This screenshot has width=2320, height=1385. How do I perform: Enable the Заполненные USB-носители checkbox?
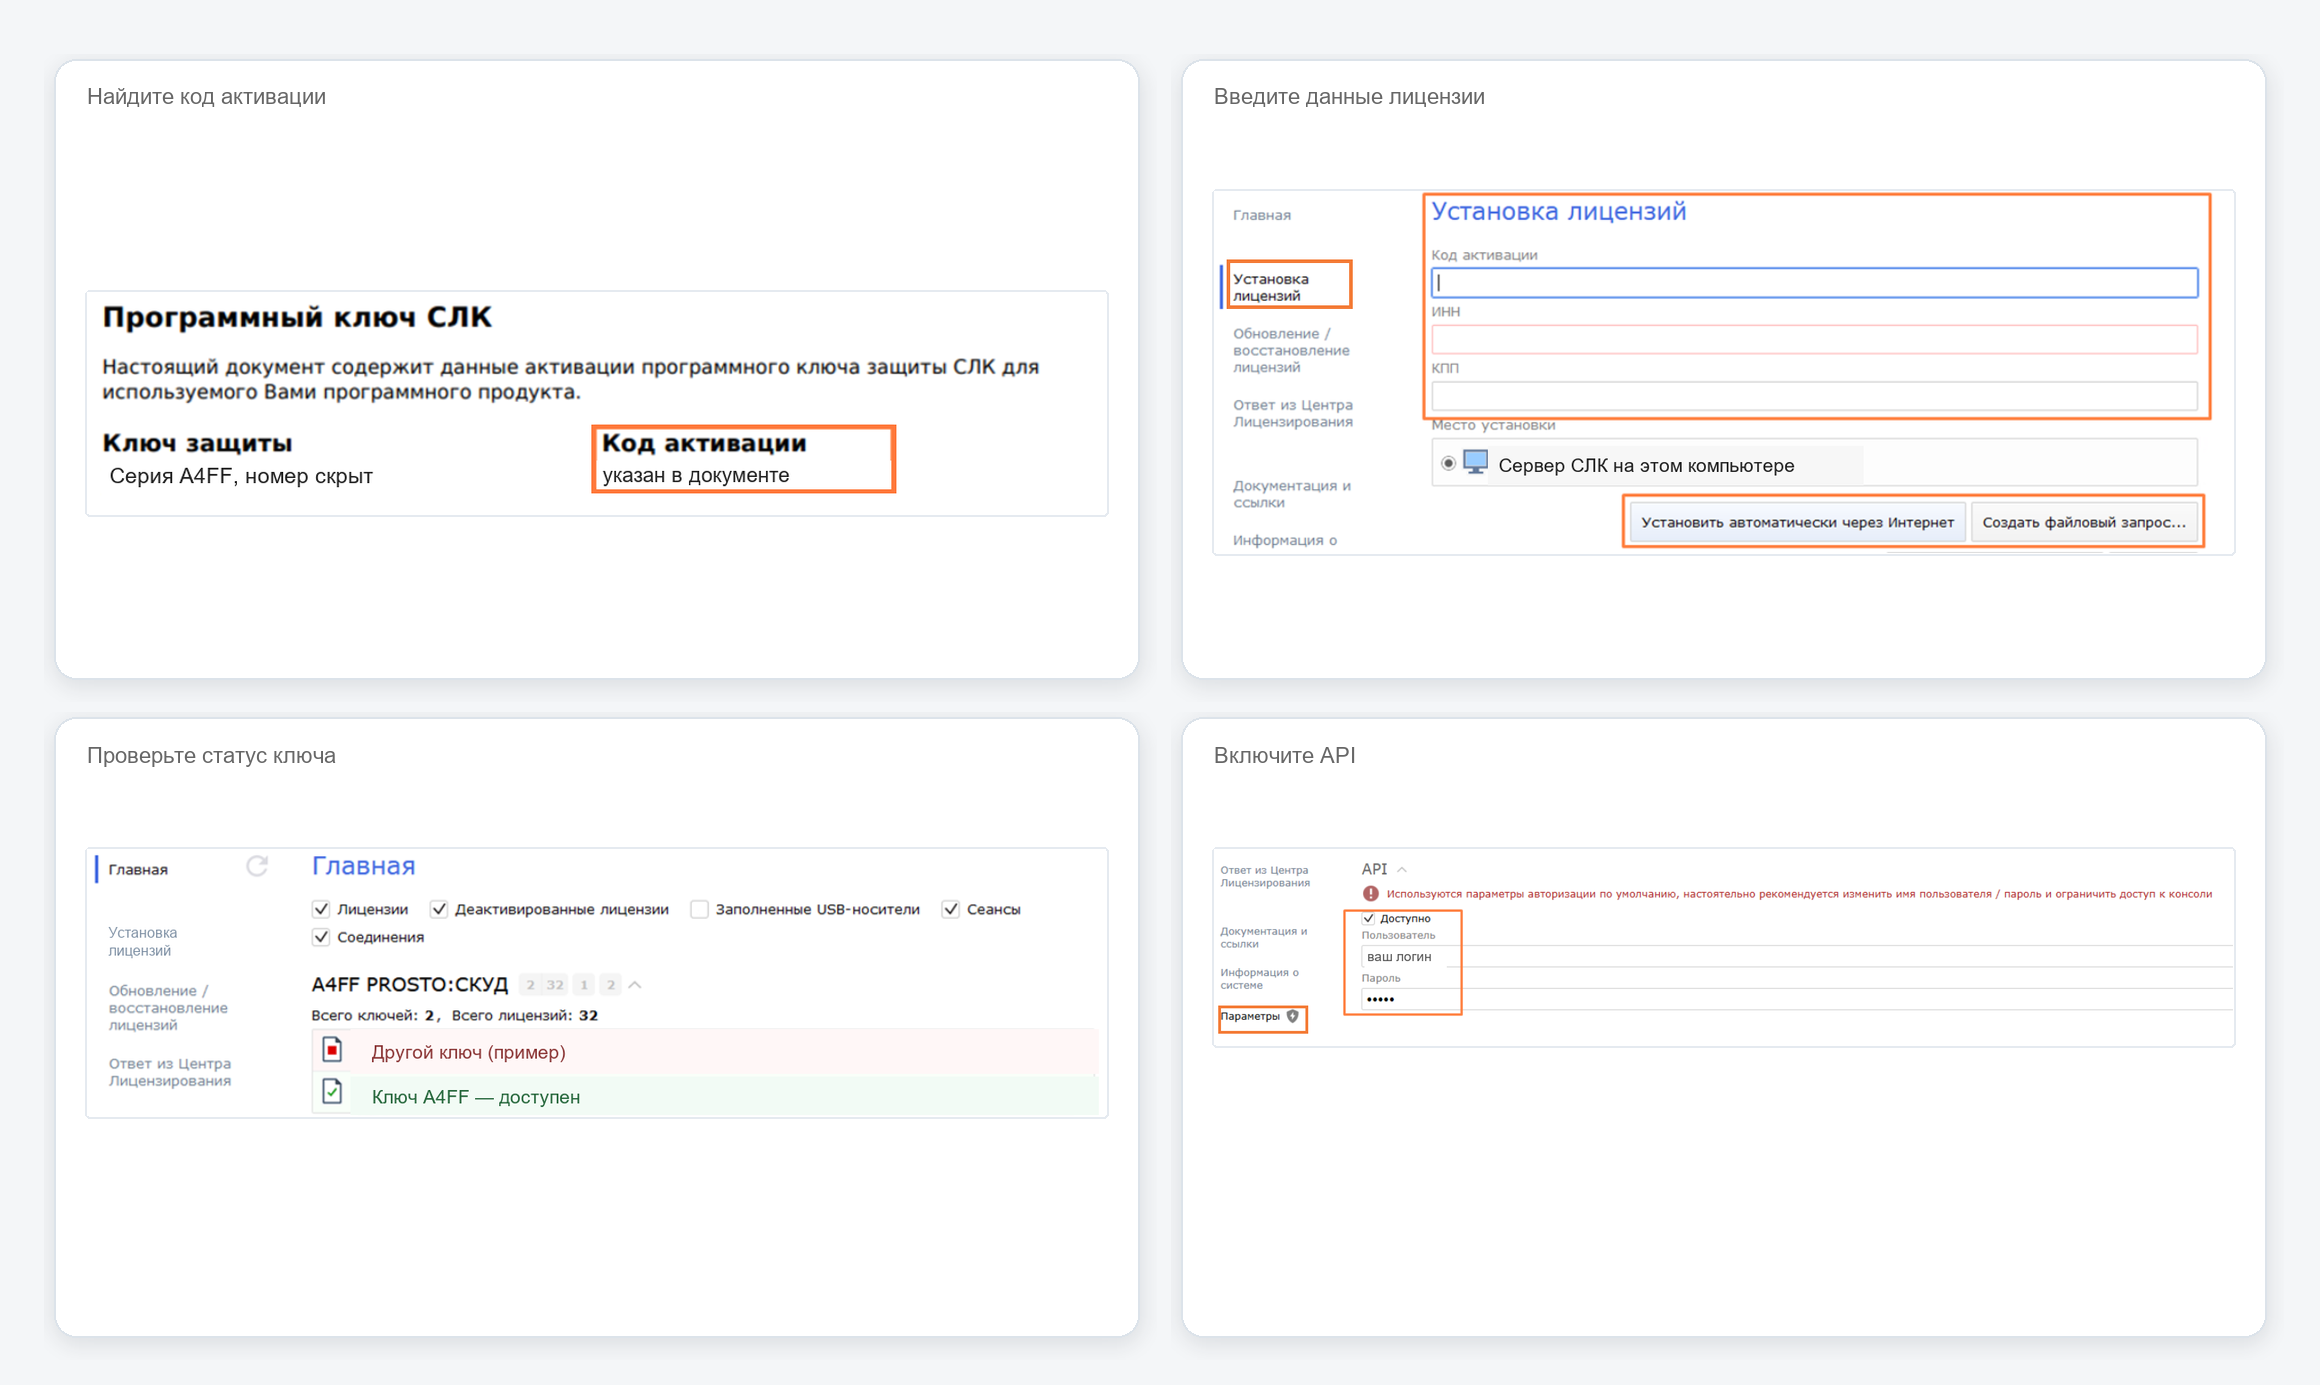699,909
